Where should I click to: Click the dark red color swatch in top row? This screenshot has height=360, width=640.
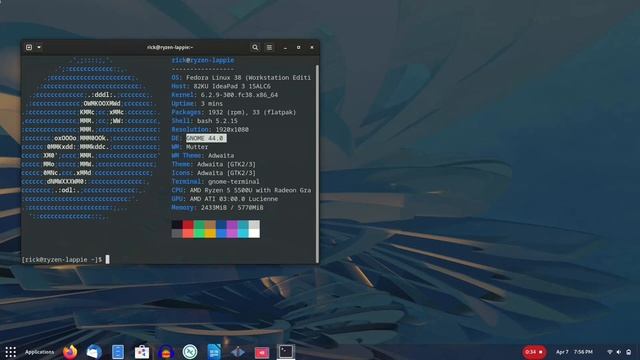point(188,224)
